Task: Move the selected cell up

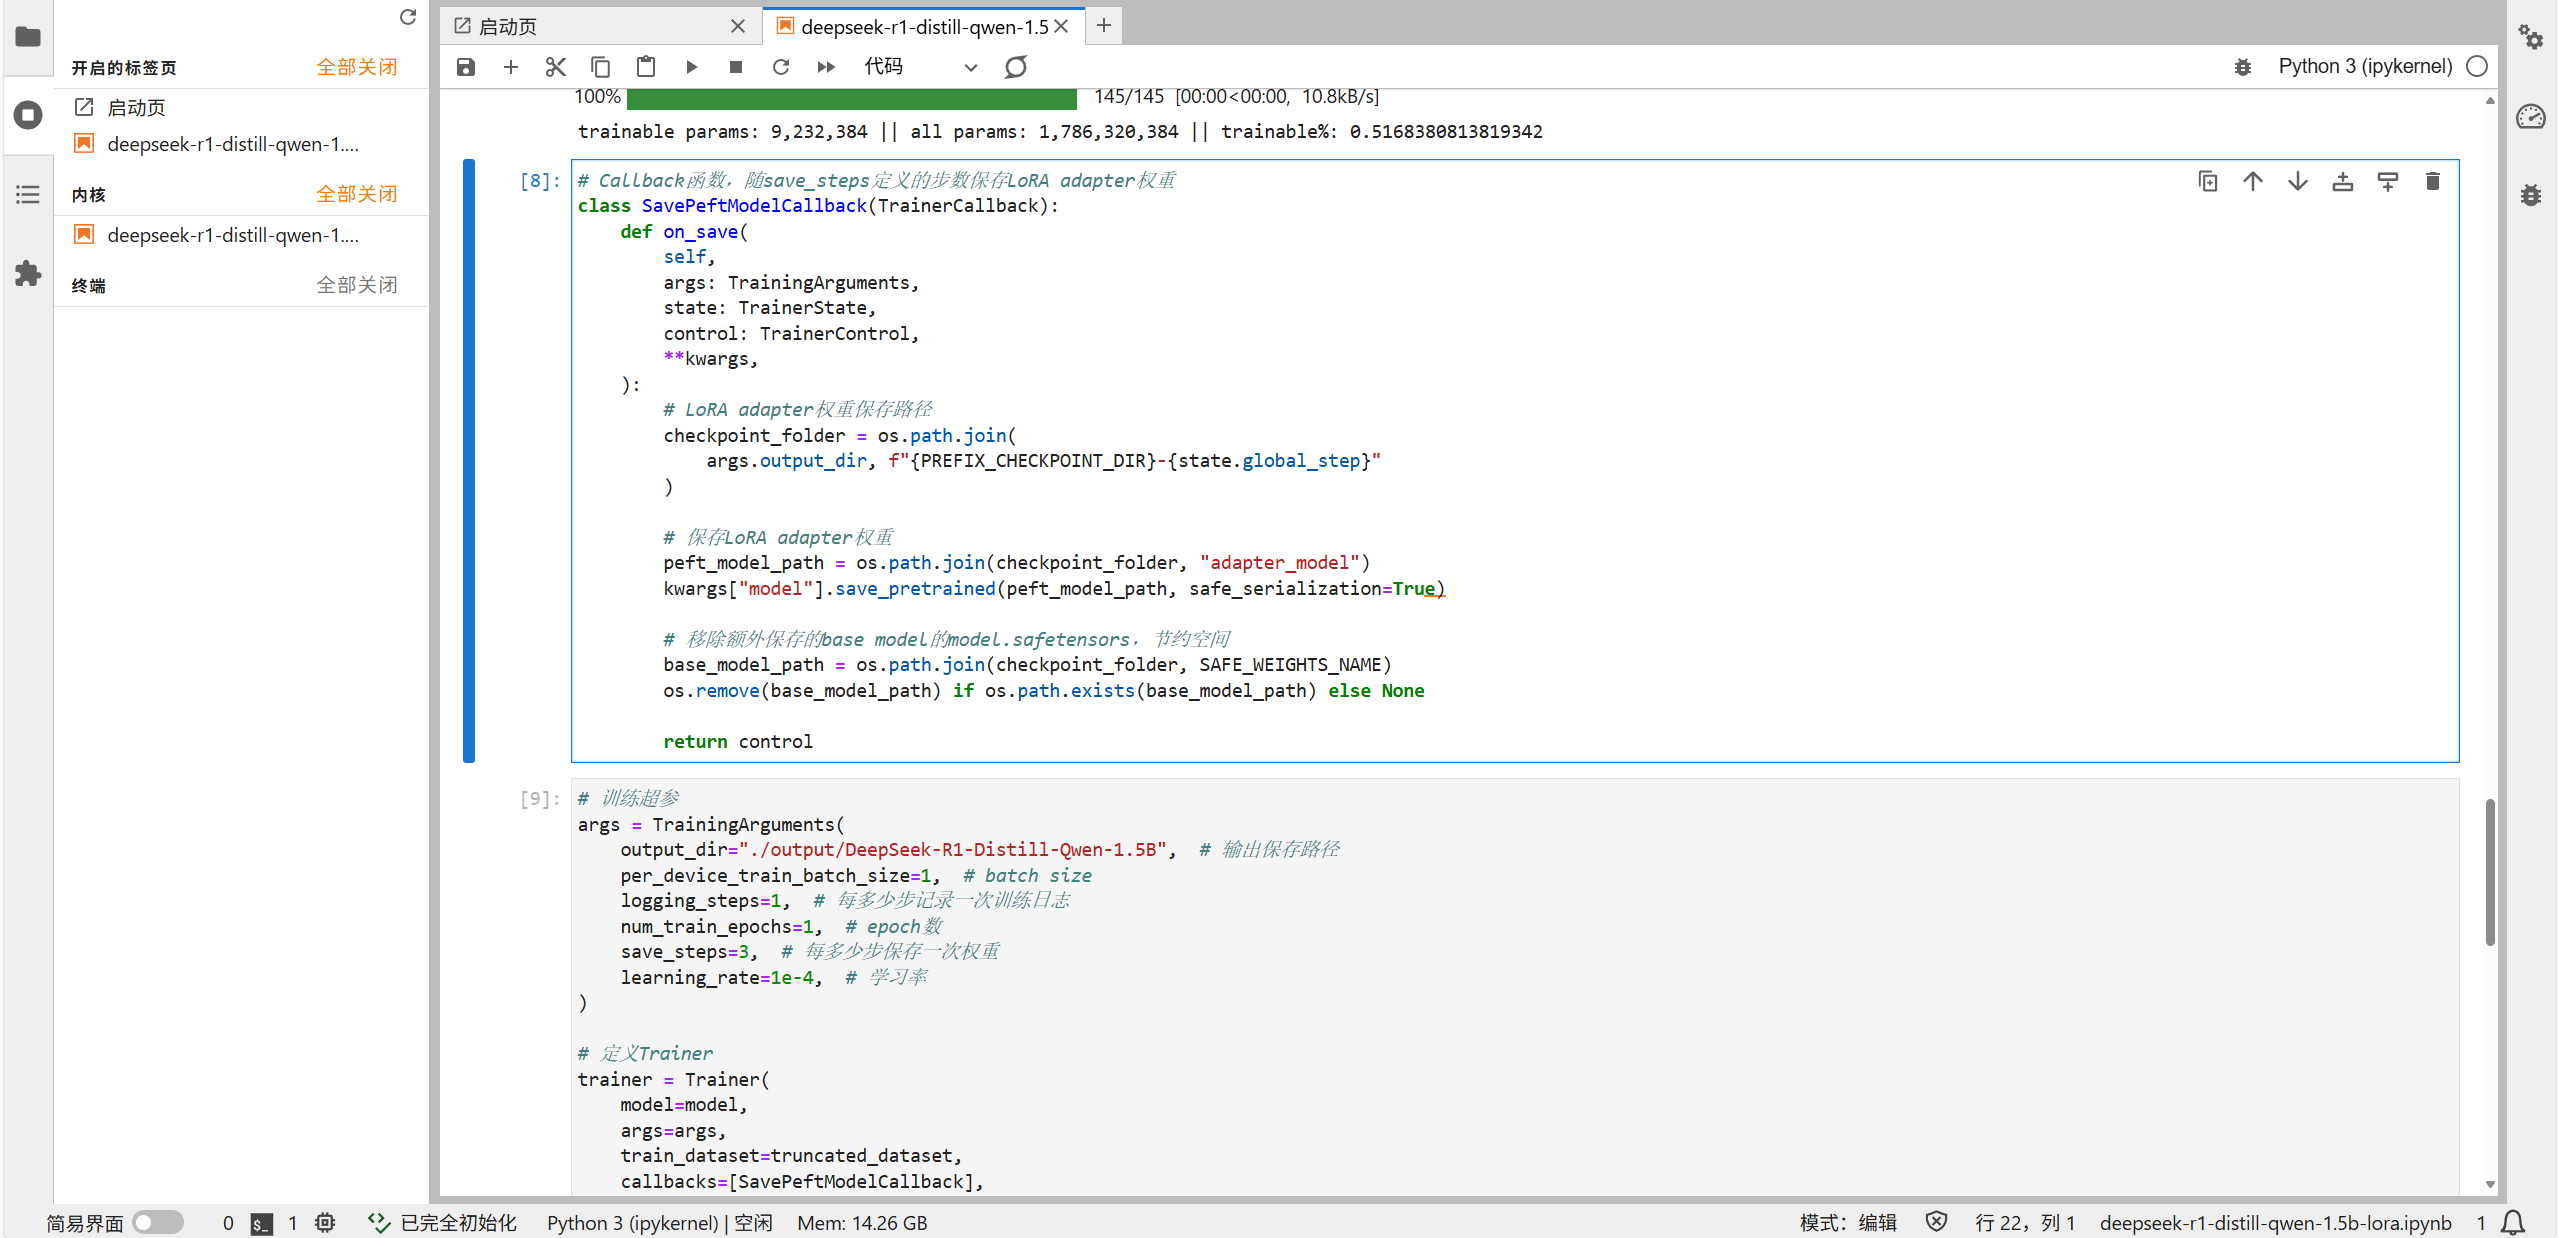Action: [2252, 181]
